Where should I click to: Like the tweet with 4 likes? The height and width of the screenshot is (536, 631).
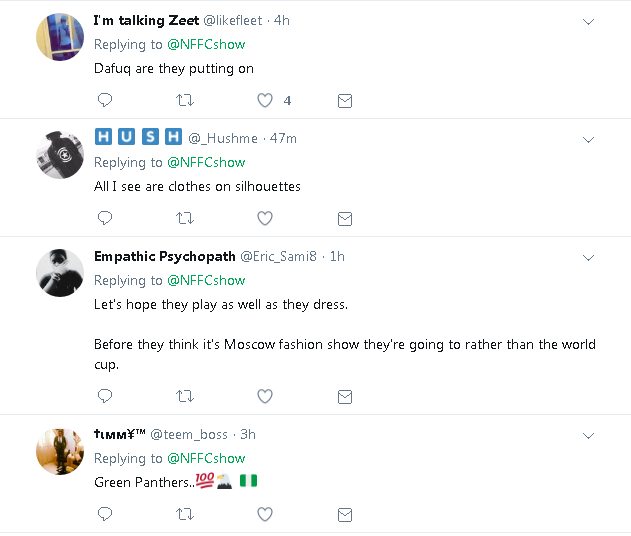point(265,100)
